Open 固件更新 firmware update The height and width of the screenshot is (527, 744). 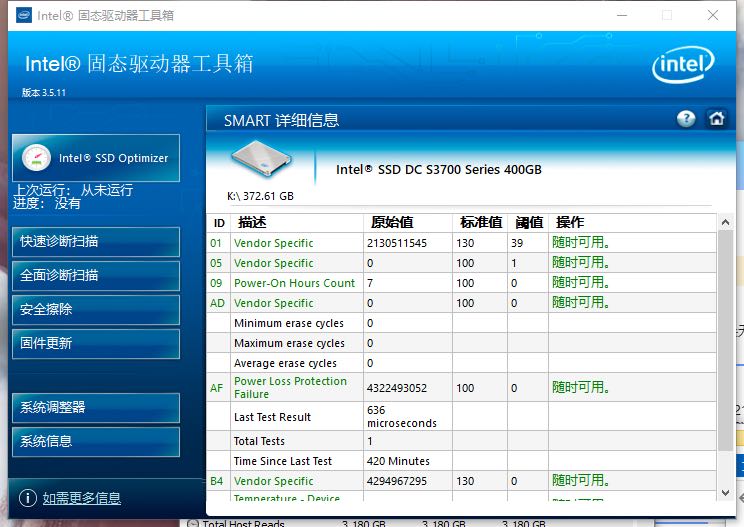(x=96, y=343)
